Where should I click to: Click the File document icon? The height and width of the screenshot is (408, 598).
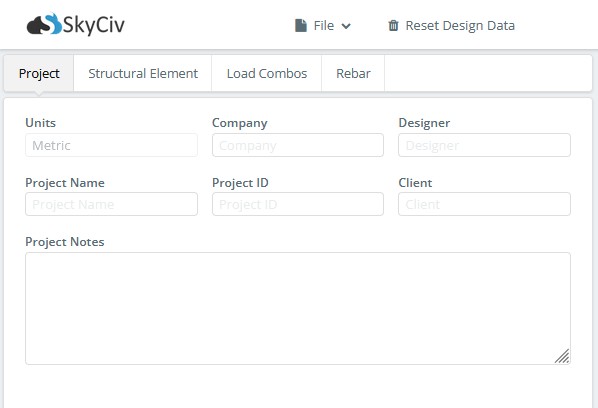tap(301, 26)
